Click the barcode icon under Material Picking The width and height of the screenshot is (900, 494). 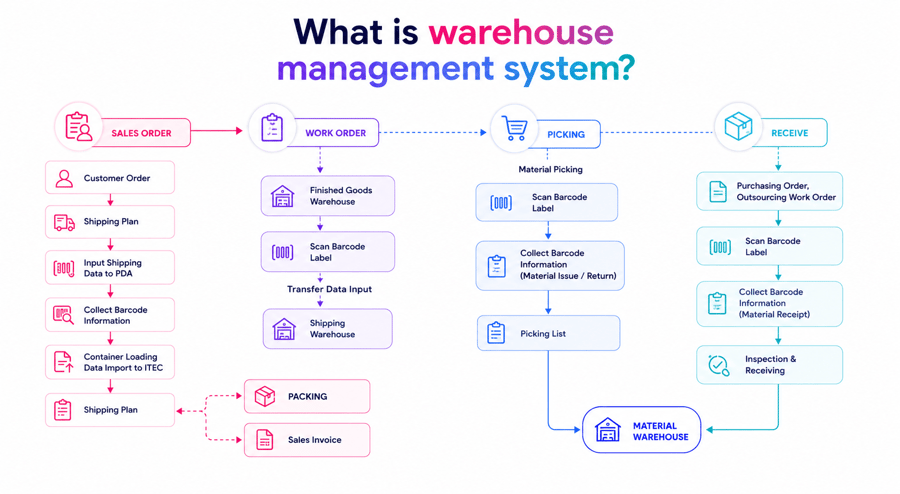pos(501,203)
